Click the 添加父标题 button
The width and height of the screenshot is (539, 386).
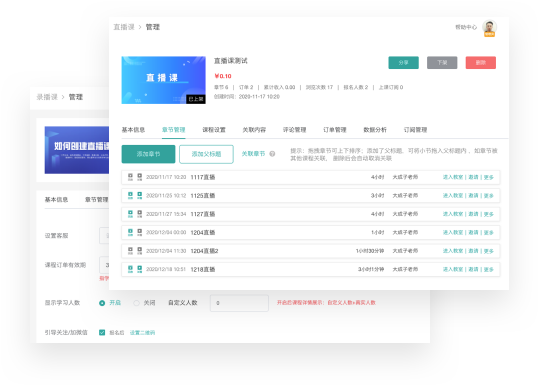coord(206,154)
